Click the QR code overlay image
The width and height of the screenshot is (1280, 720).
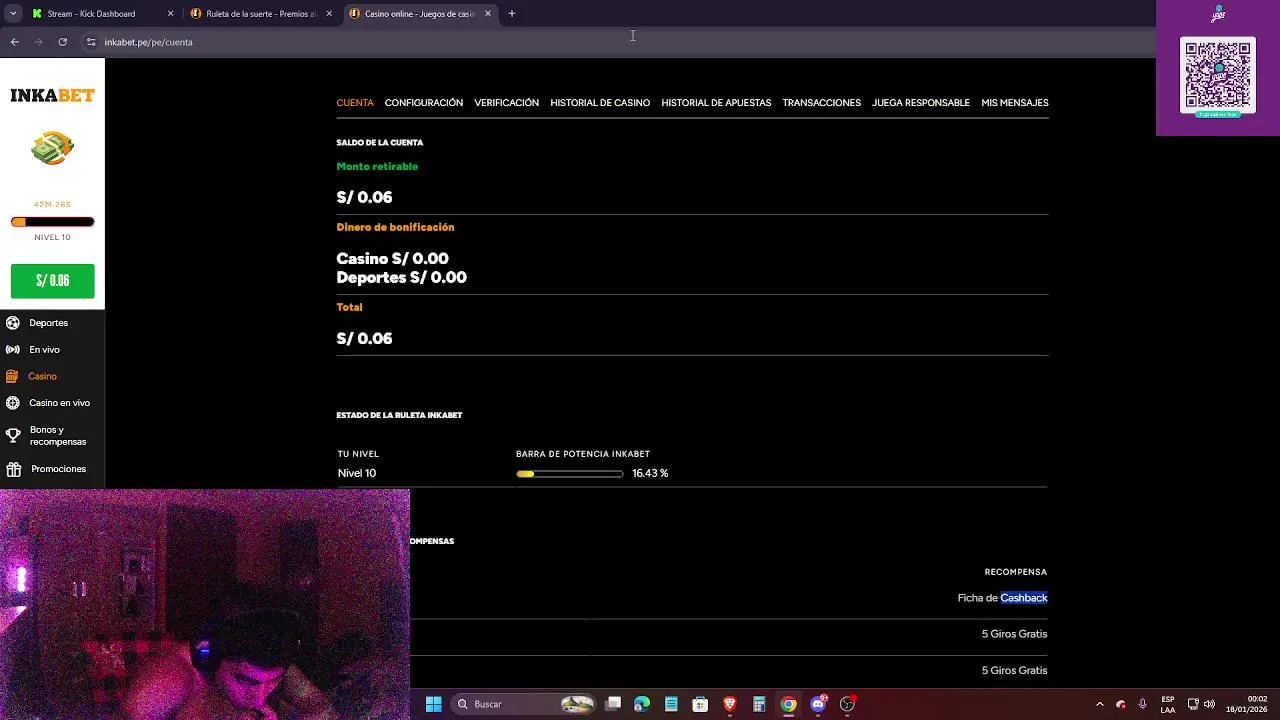1218,76
